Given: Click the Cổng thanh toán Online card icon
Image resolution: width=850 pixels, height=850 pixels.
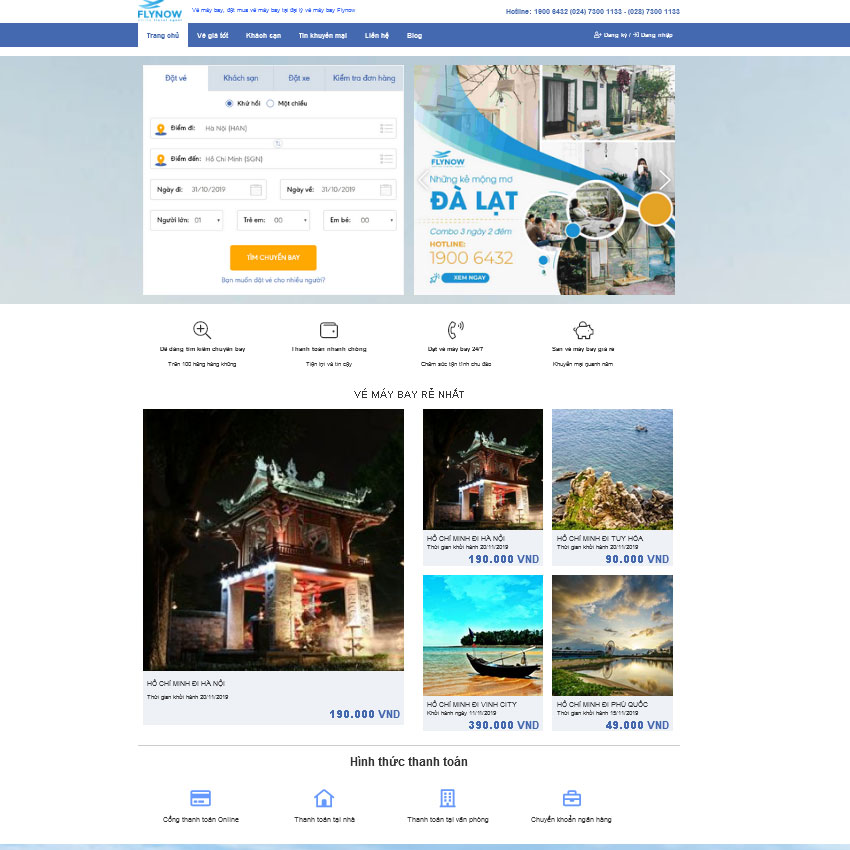Looking at the screenshot, I should (200, 798).
